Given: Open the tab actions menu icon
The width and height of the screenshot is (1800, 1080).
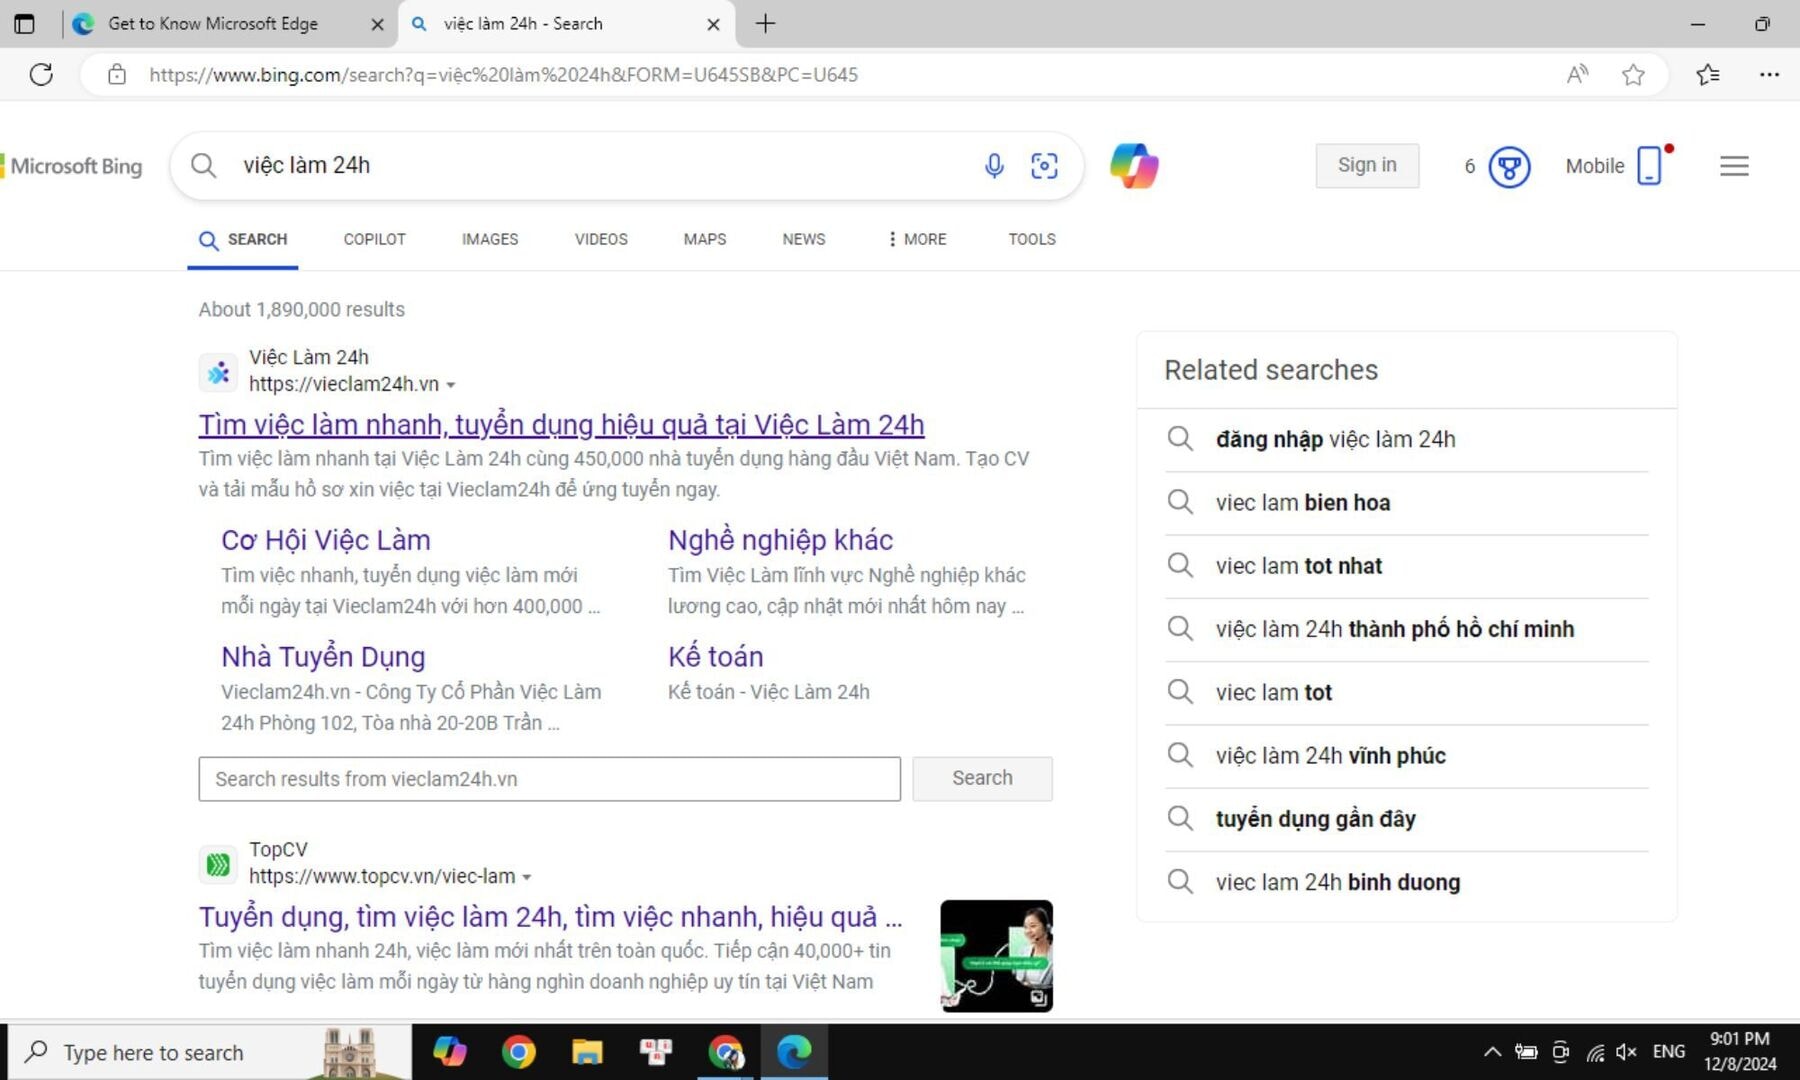Looking at the screenshot, I should coord(24,24).
